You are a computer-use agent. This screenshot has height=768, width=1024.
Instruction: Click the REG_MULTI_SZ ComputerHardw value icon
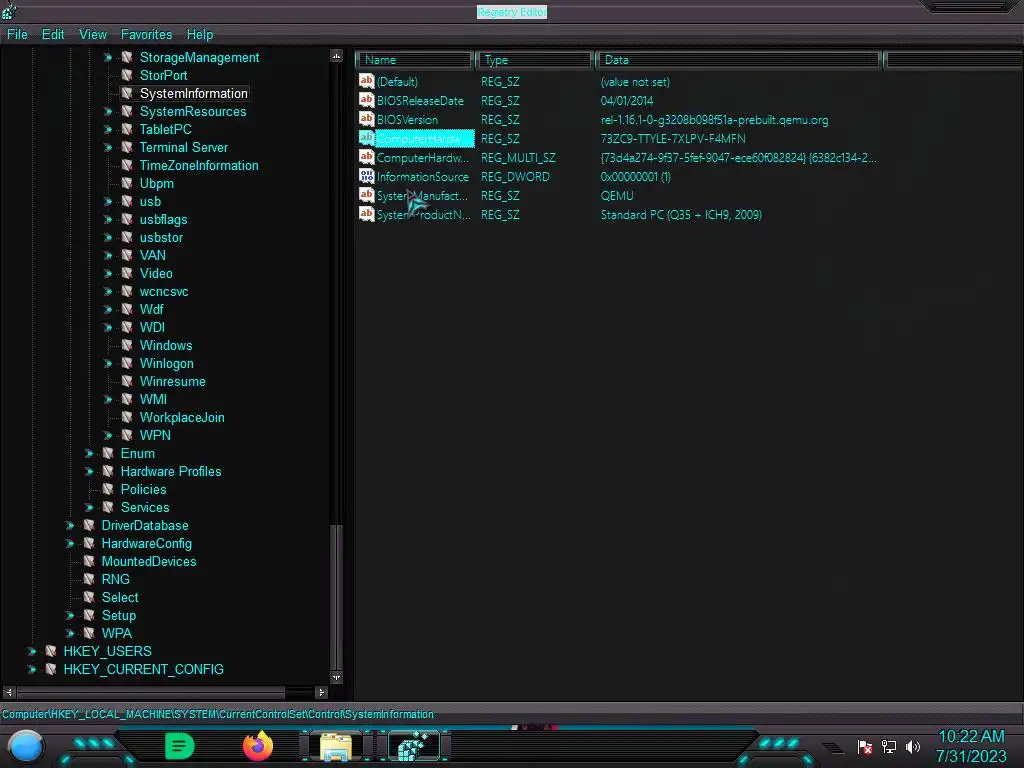pyautogui.click(x=366, y=157)
